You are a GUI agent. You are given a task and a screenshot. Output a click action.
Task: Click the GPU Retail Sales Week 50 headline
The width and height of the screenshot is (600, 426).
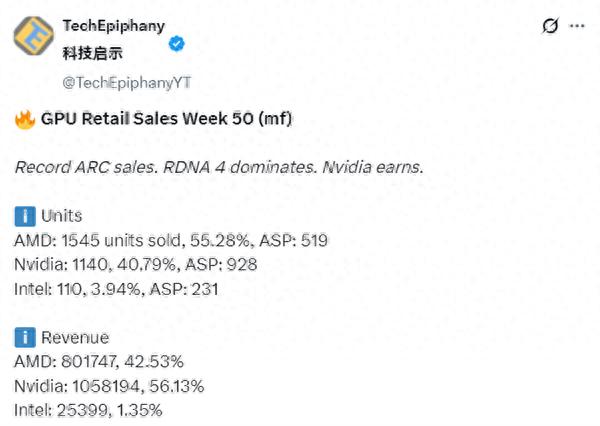168,120
